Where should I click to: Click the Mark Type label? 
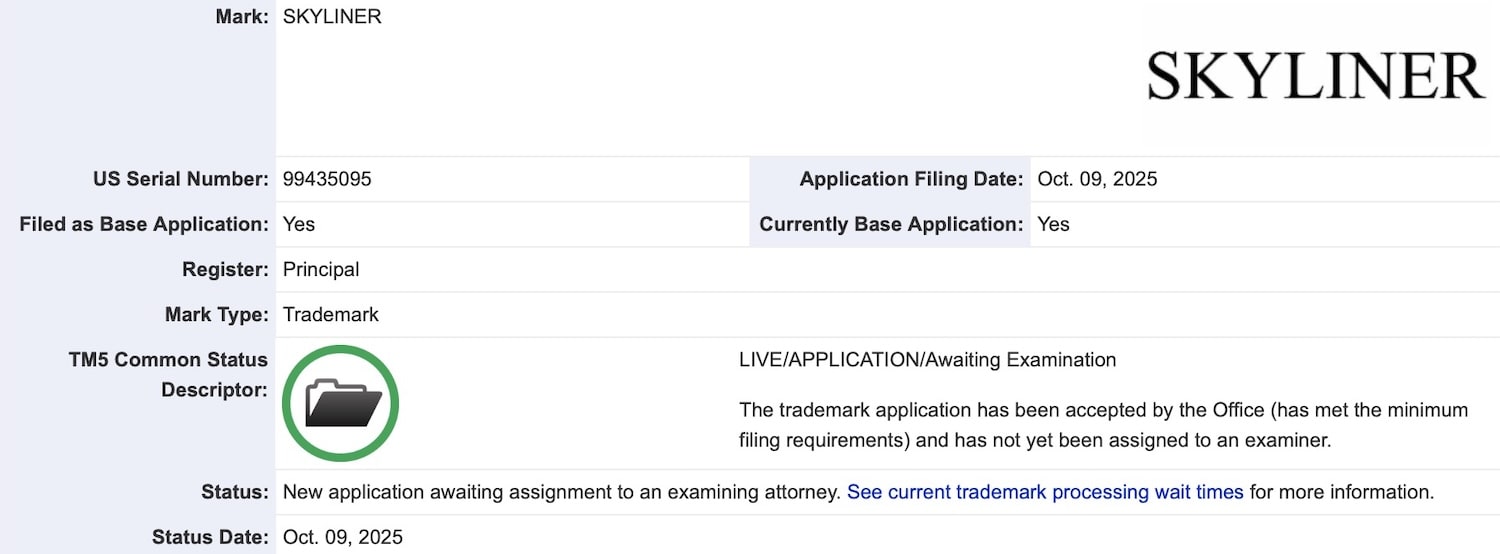click(x=216, y=314)
